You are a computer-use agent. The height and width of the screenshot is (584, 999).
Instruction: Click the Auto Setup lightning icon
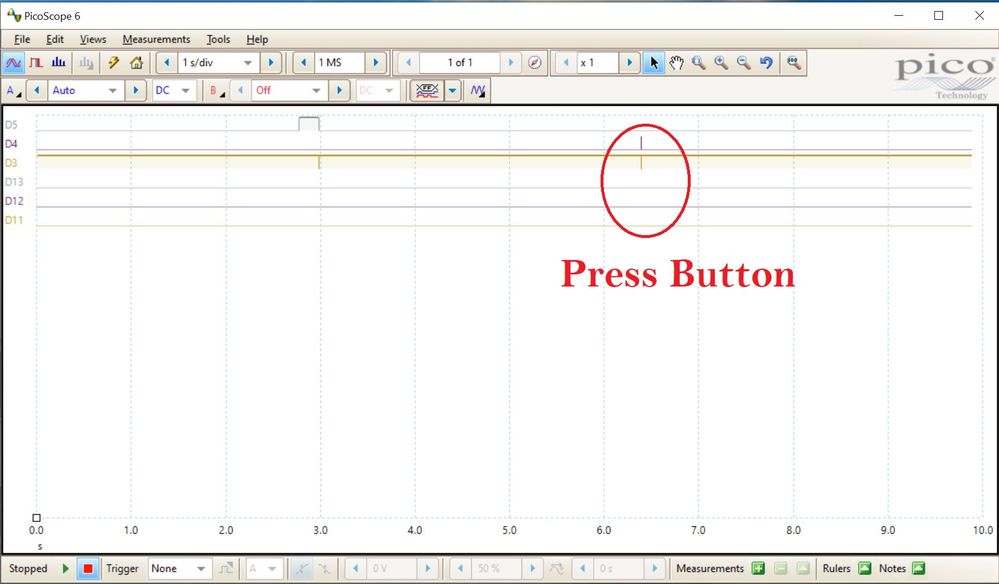click(113, 62)
